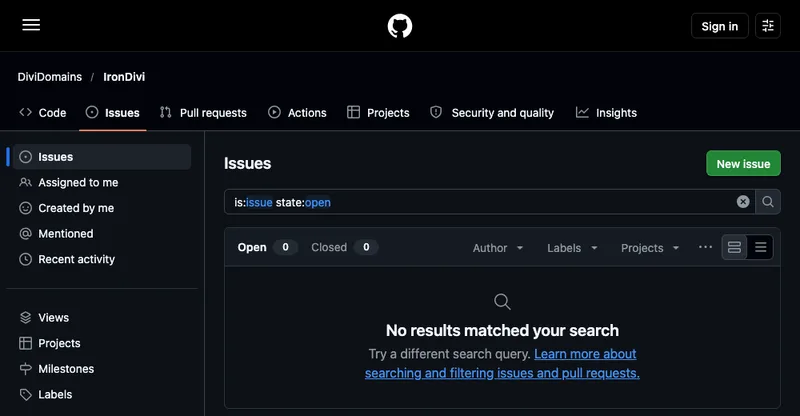Open the Actions tab
The image size is (800, 416).
(297, 113)
